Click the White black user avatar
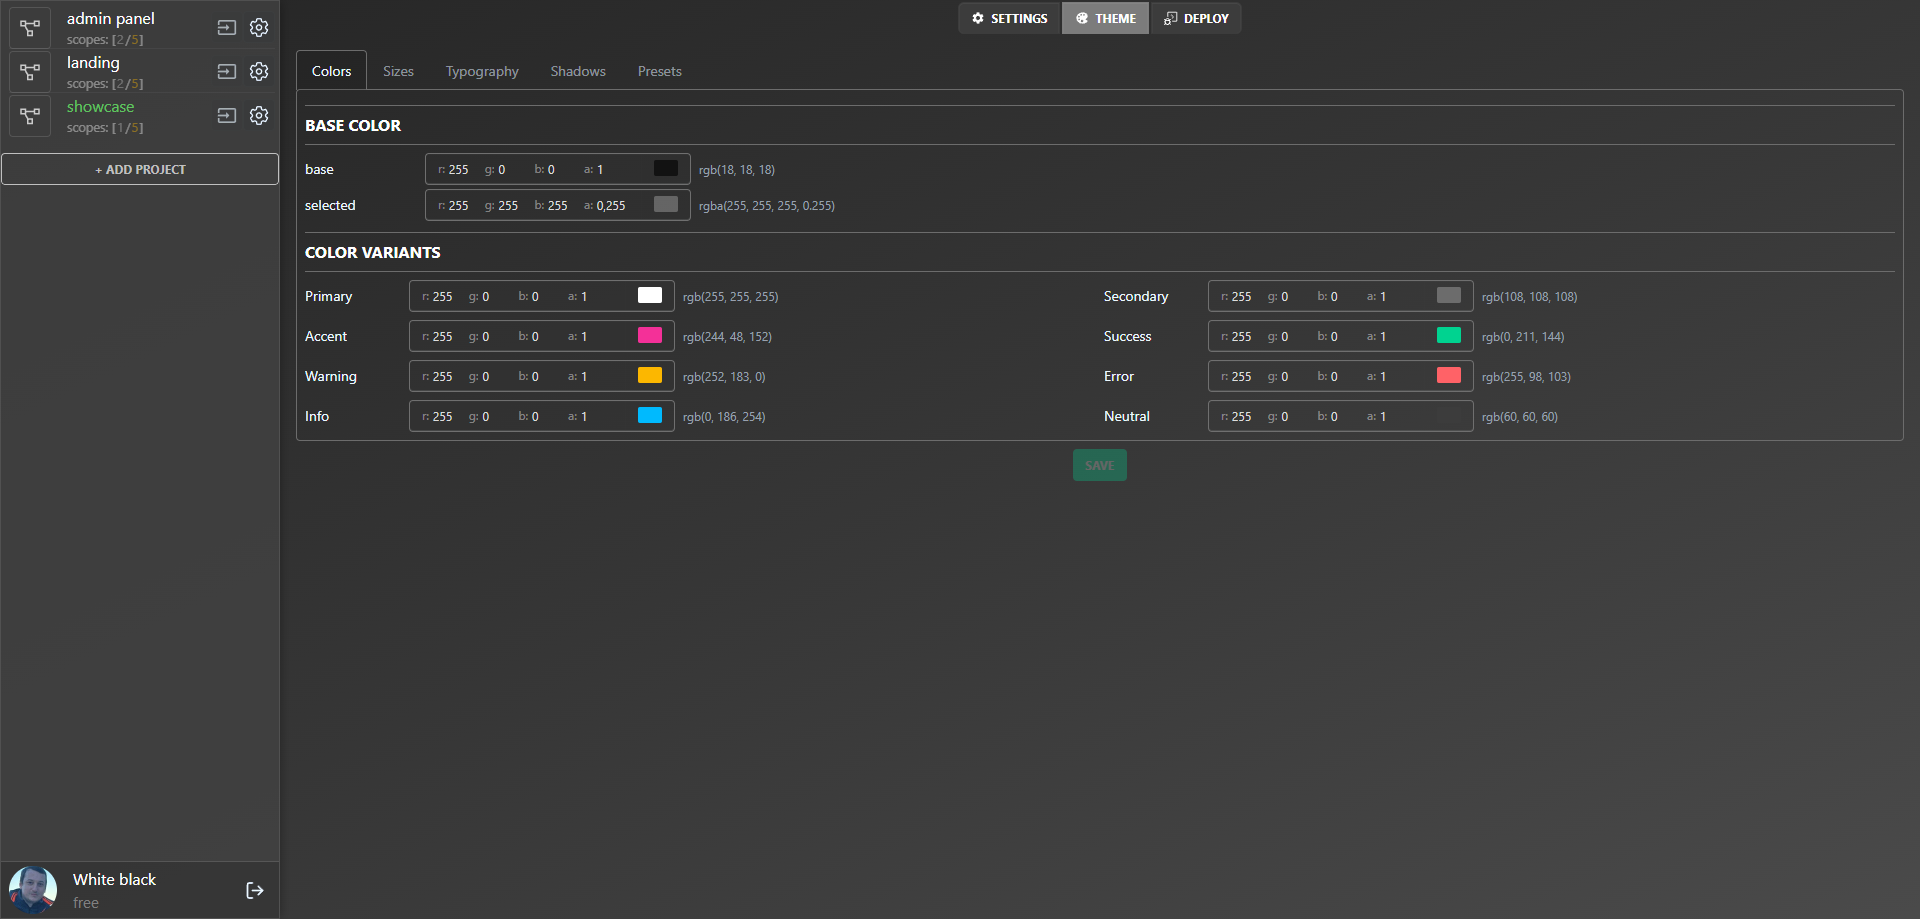The image size is (1920, 919). click(33, 889)
